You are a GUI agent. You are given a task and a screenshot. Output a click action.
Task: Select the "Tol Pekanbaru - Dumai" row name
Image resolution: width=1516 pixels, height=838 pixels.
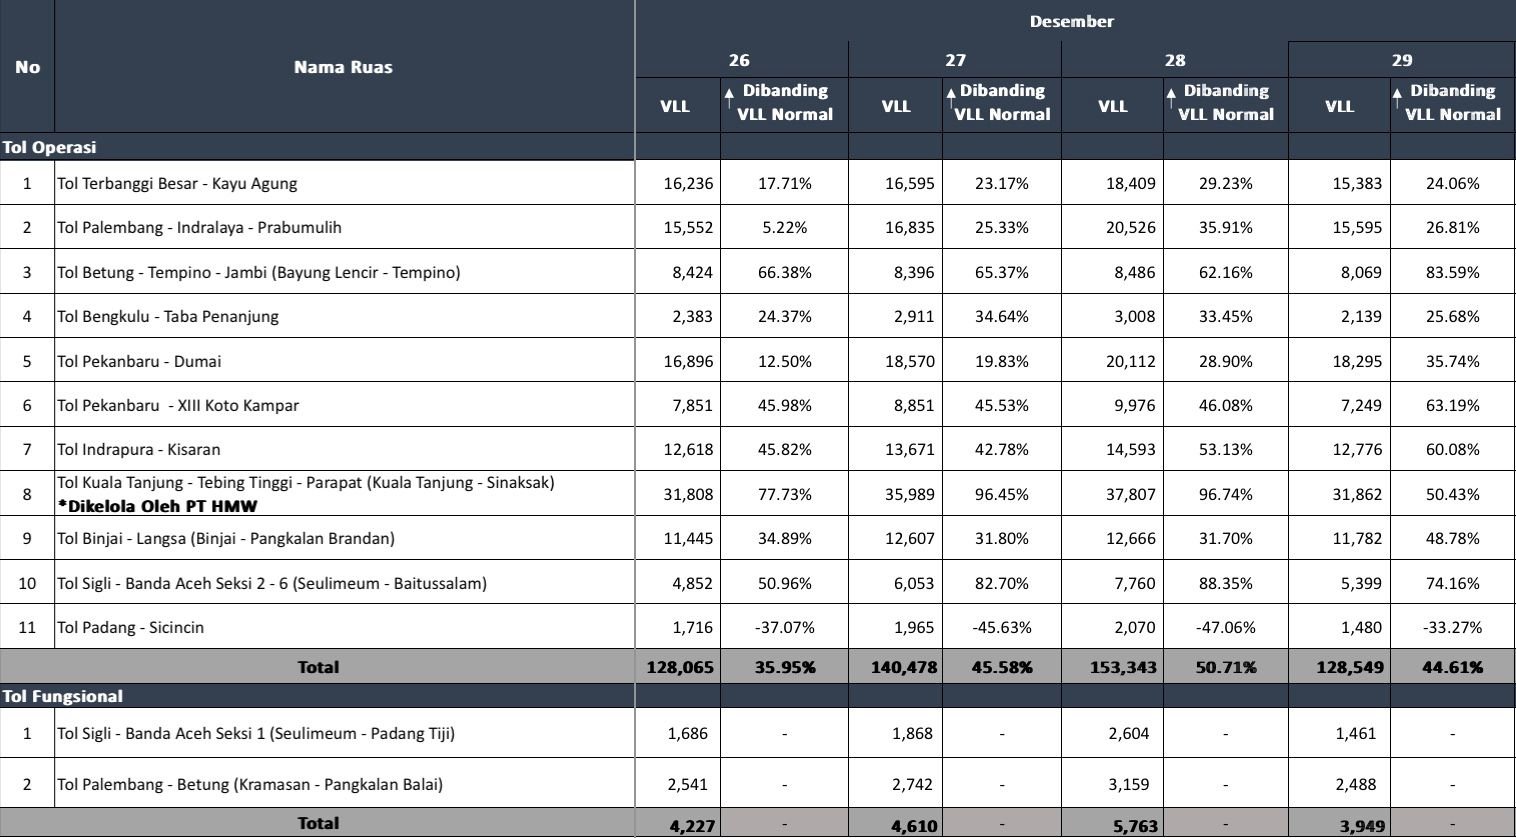point(139,361)
